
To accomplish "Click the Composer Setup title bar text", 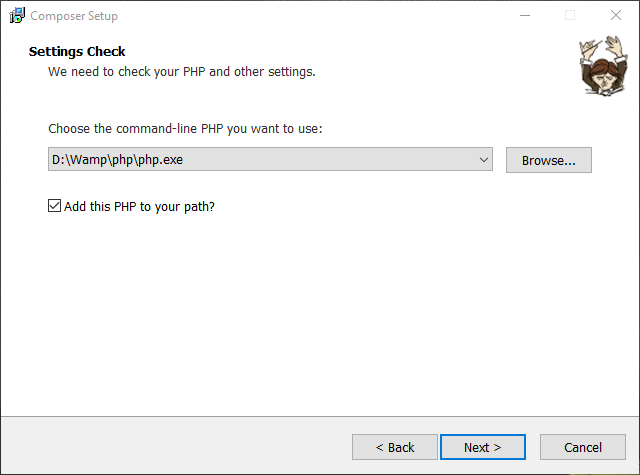I will (x=74, y=16).
